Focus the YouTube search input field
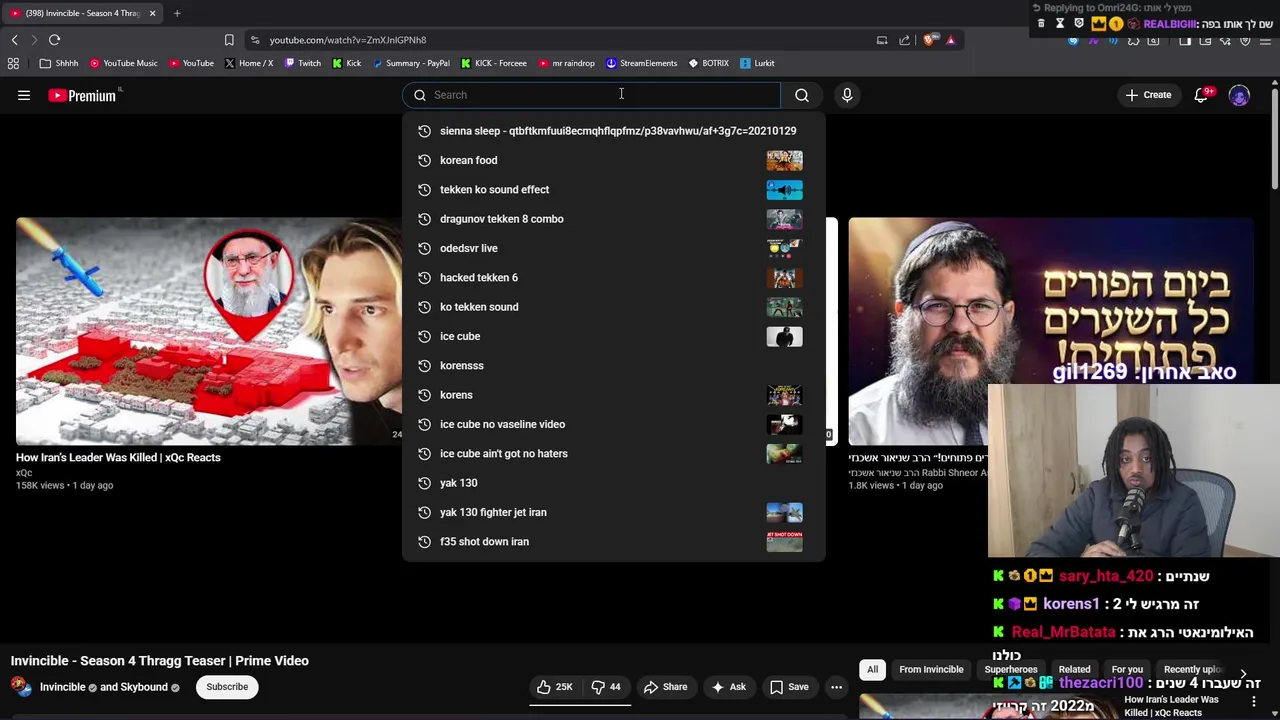Viewport: 1280px width, 720px height. click(x=592, y=95)
